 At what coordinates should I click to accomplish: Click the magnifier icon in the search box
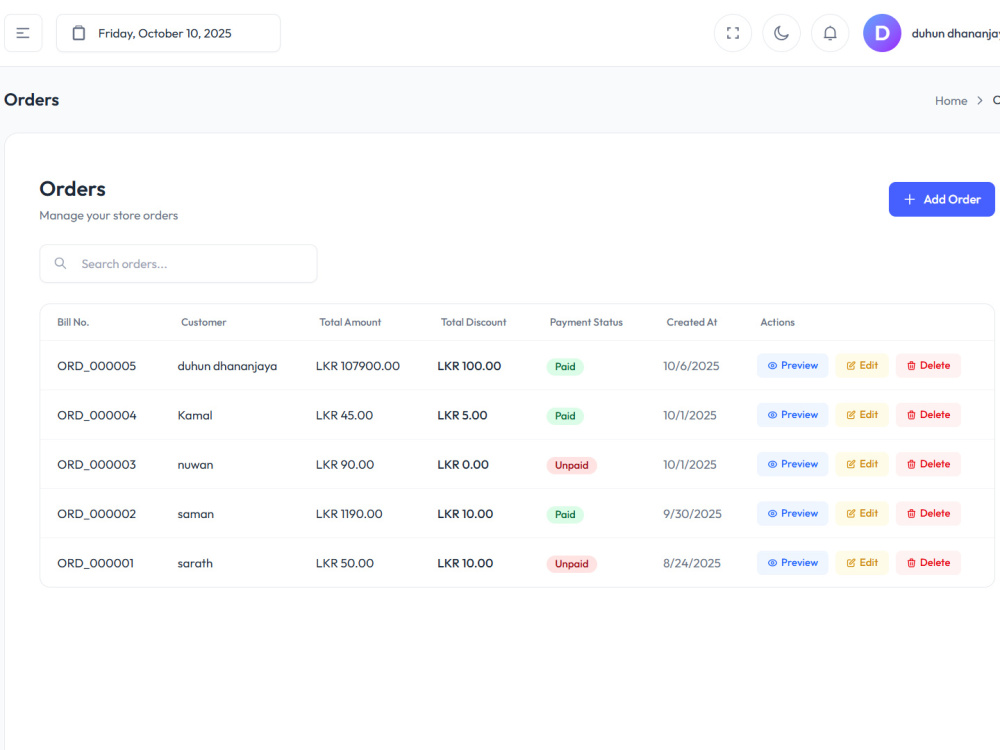pos(61,263)
